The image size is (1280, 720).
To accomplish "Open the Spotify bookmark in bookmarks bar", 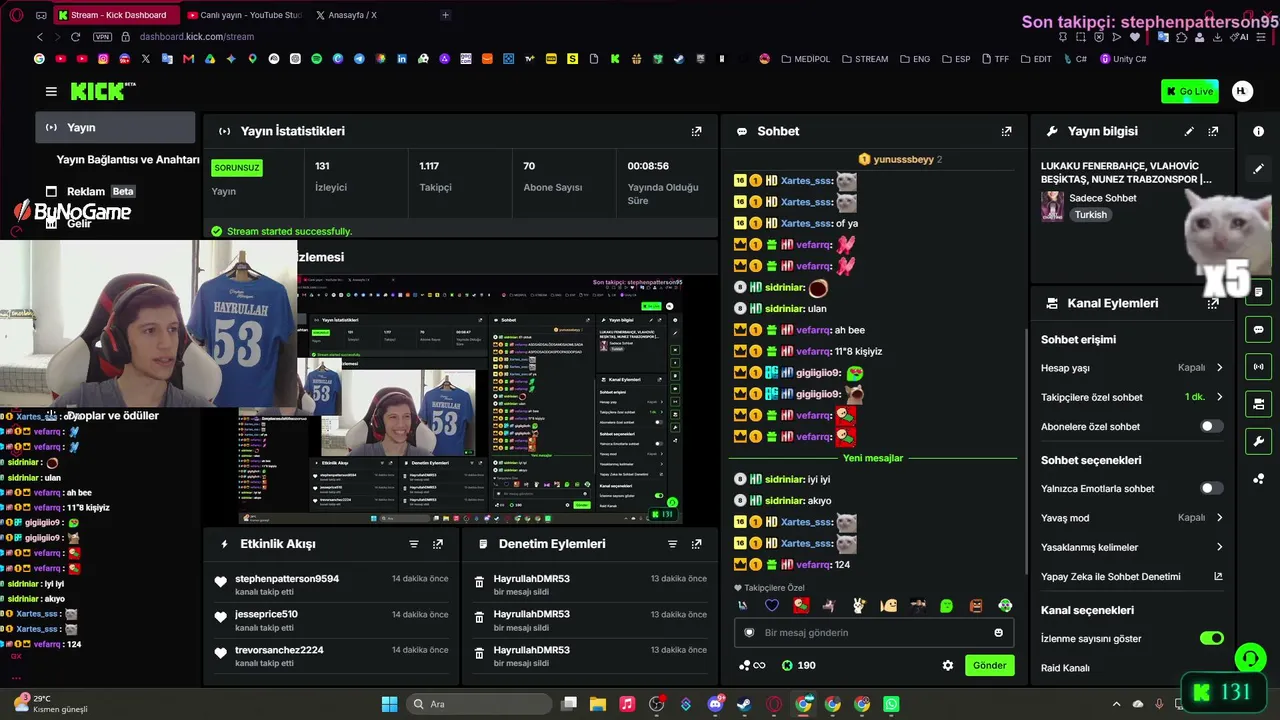I will coord(317,59).
